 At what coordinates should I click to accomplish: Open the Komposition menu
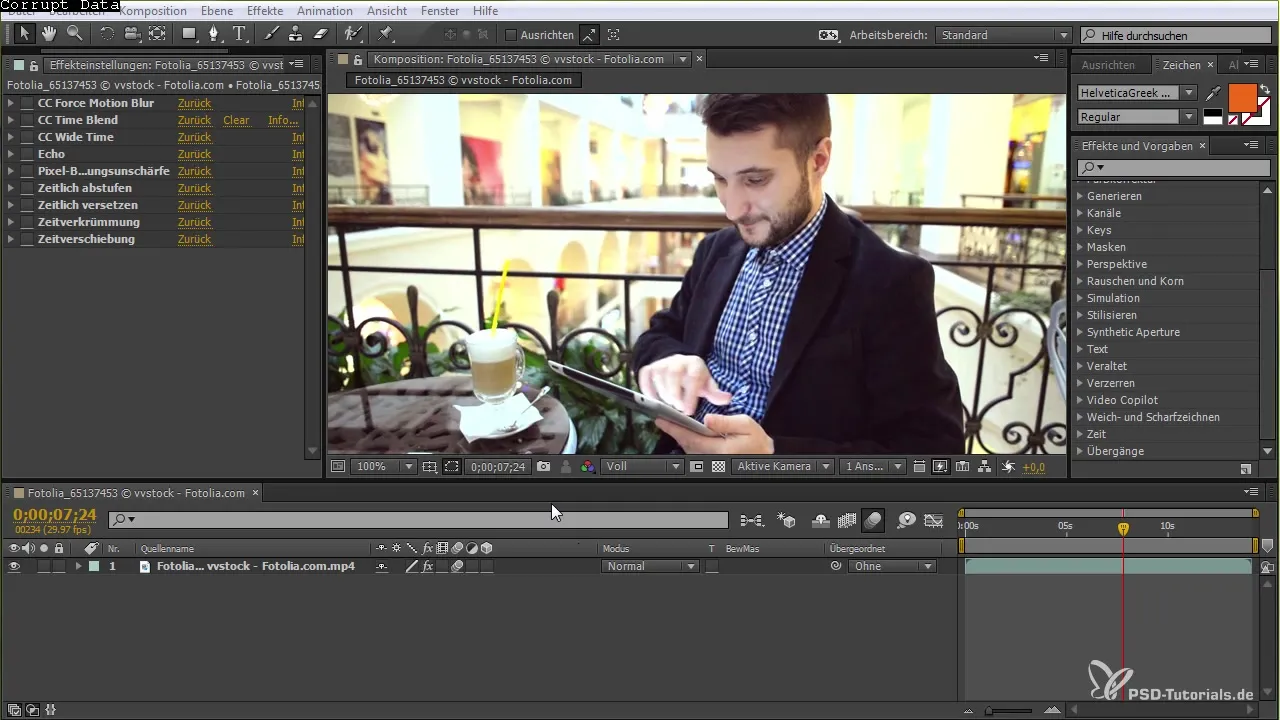point(152,11)
